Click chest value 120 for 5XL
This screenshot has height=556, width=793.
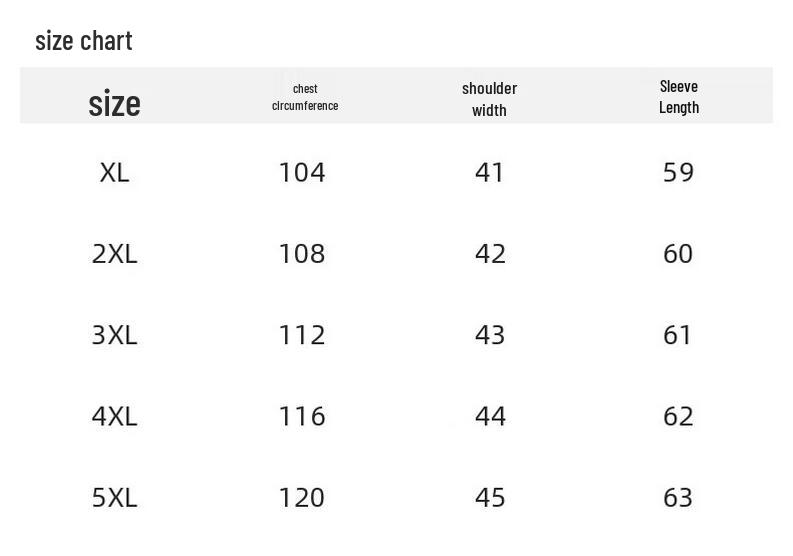302,498
